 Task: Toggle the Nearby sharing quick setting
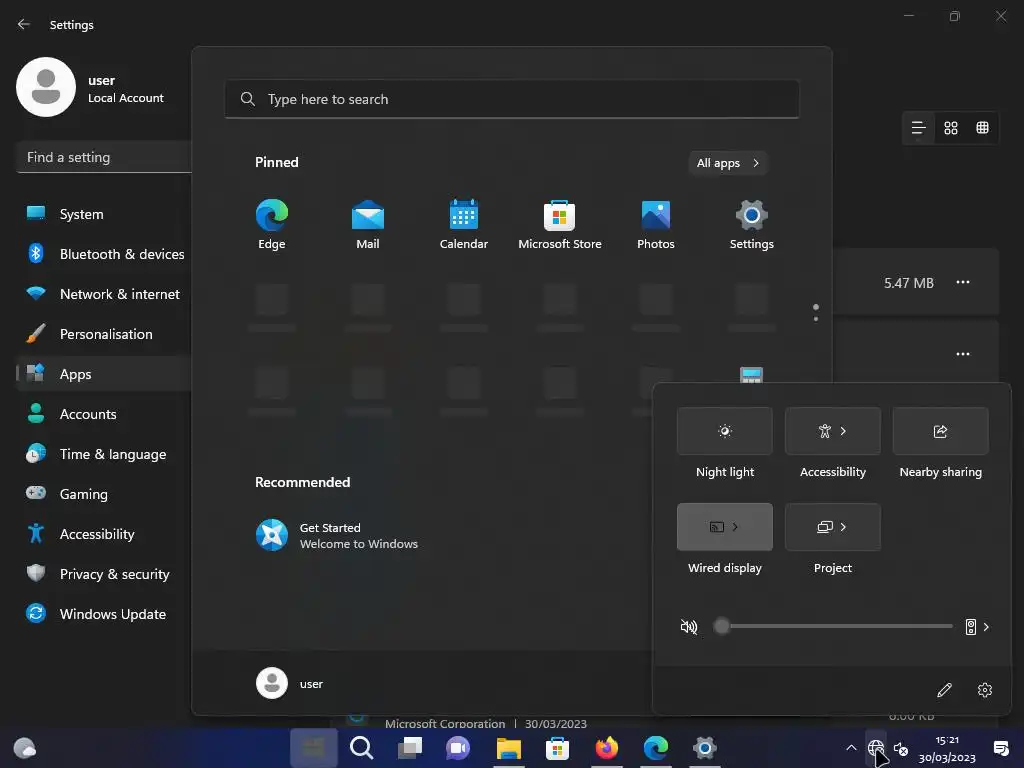(x=940, y=431)
